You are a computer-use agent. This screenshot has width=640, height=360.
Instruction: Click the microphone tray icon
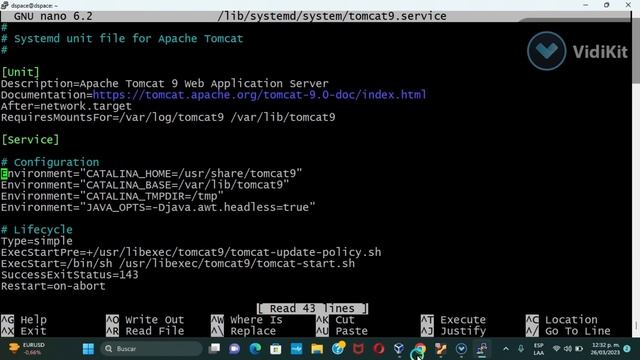(x=521, y=349)
